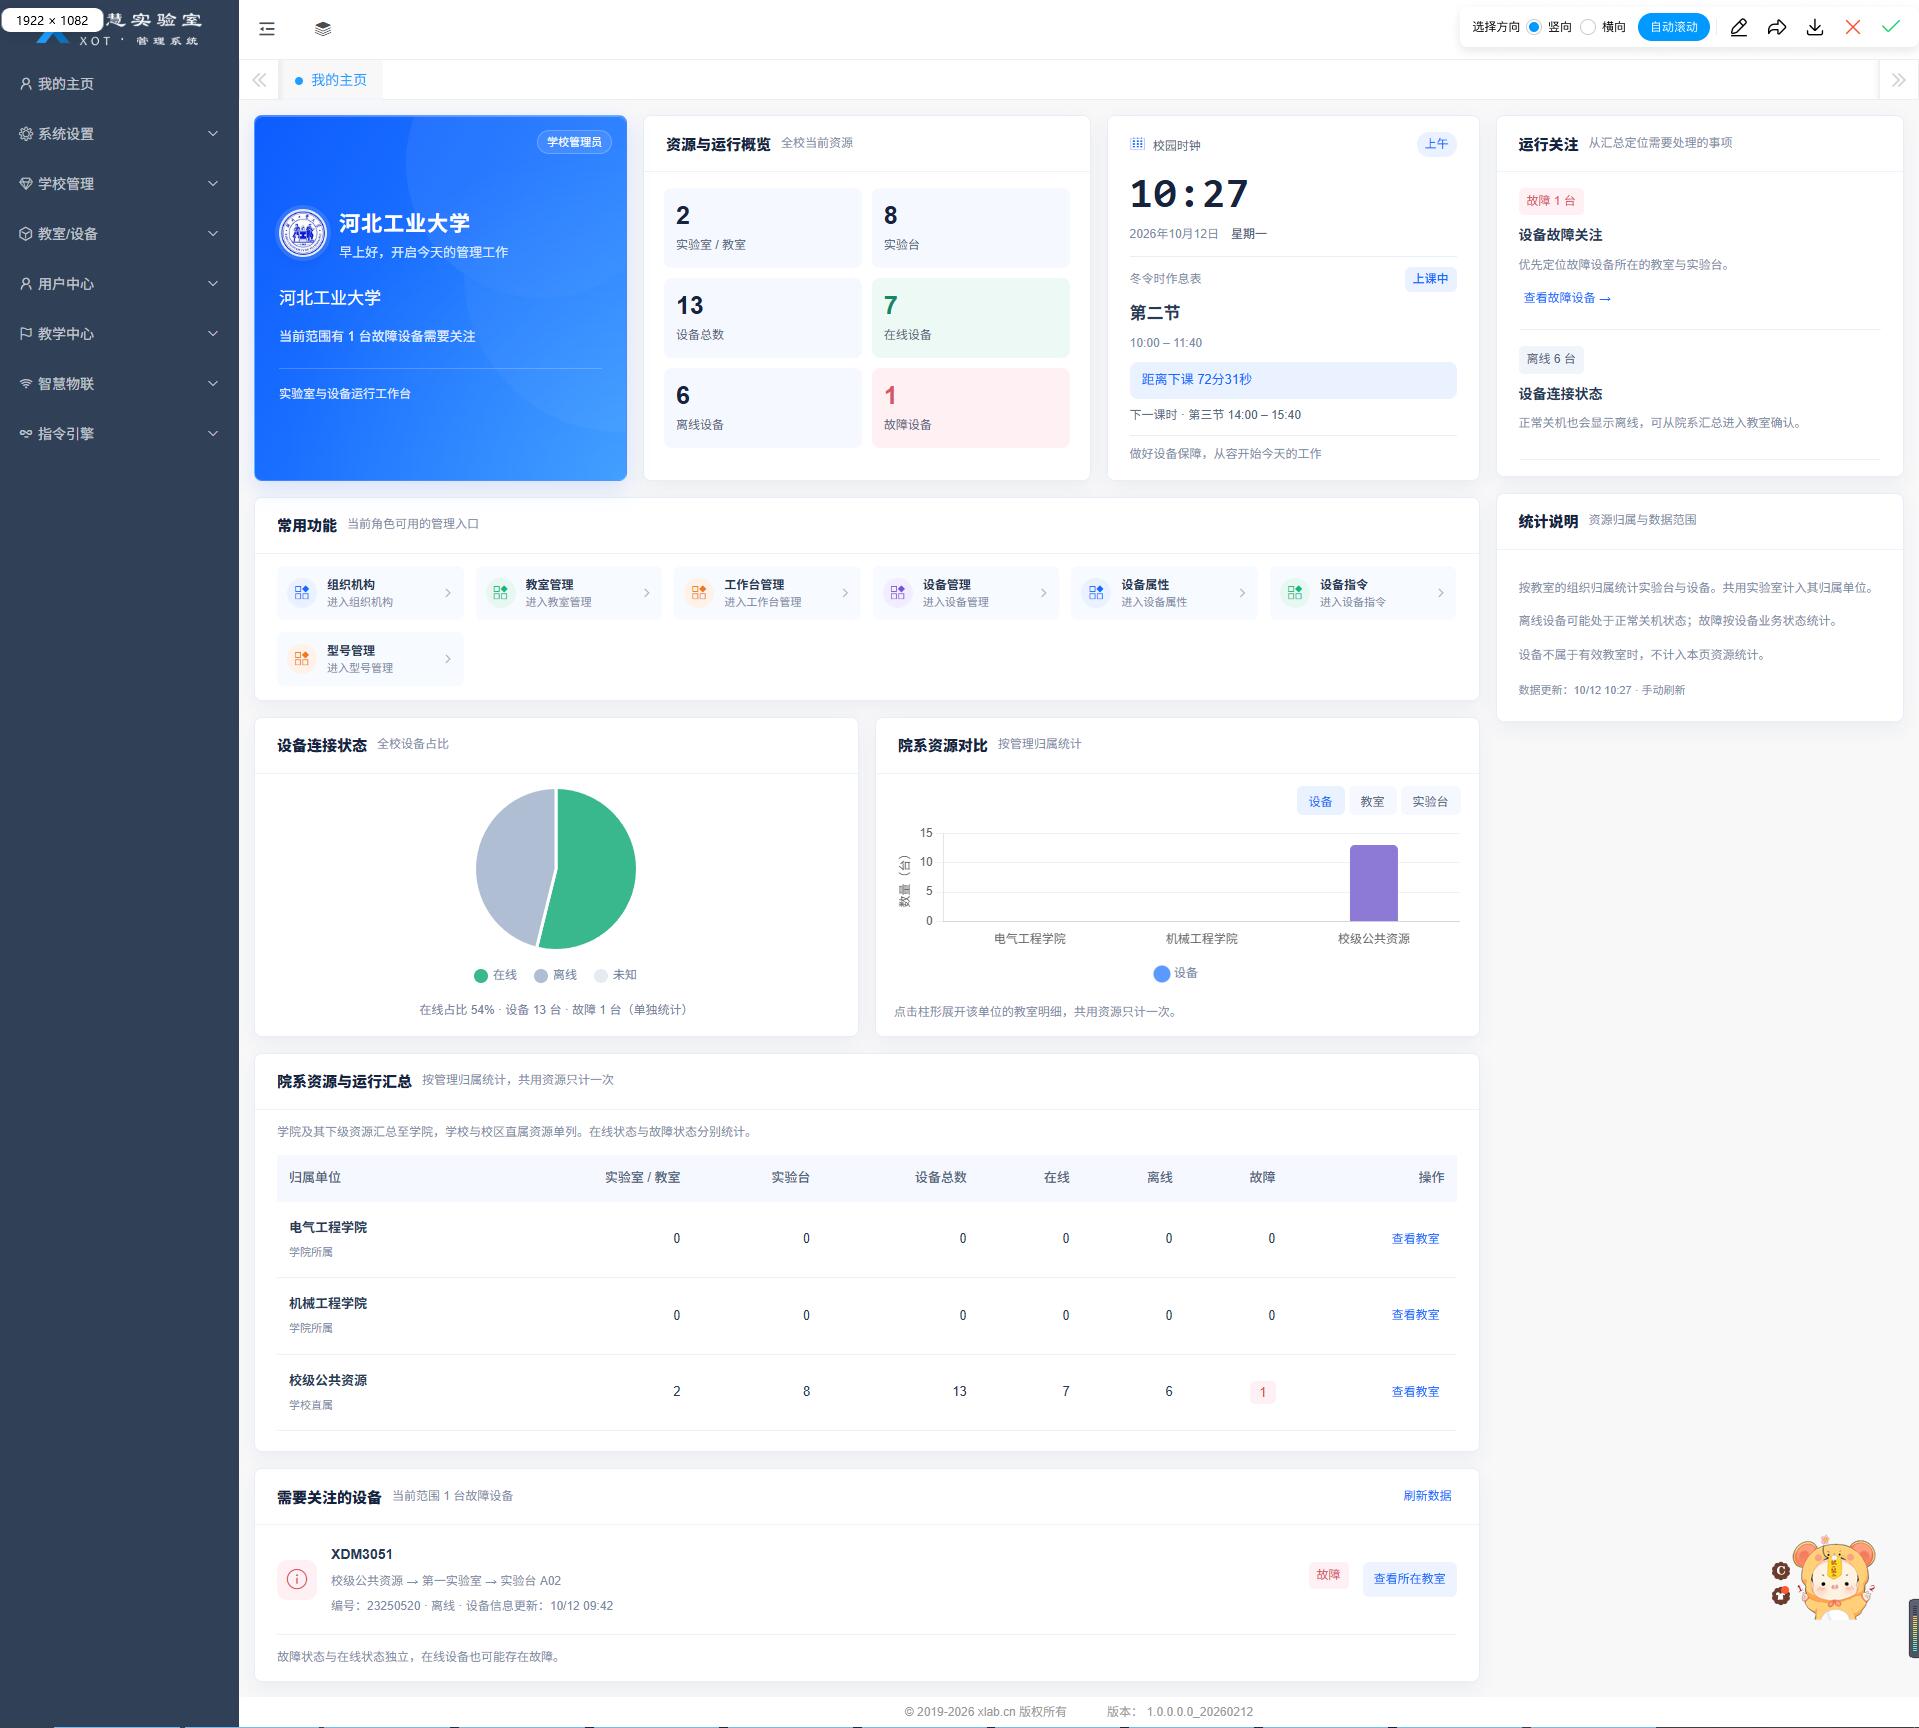Viewport: 1919px width, 1728px height.
Task: Open the 设备管理 shortcut icon
Action: [x=897, y=593]
